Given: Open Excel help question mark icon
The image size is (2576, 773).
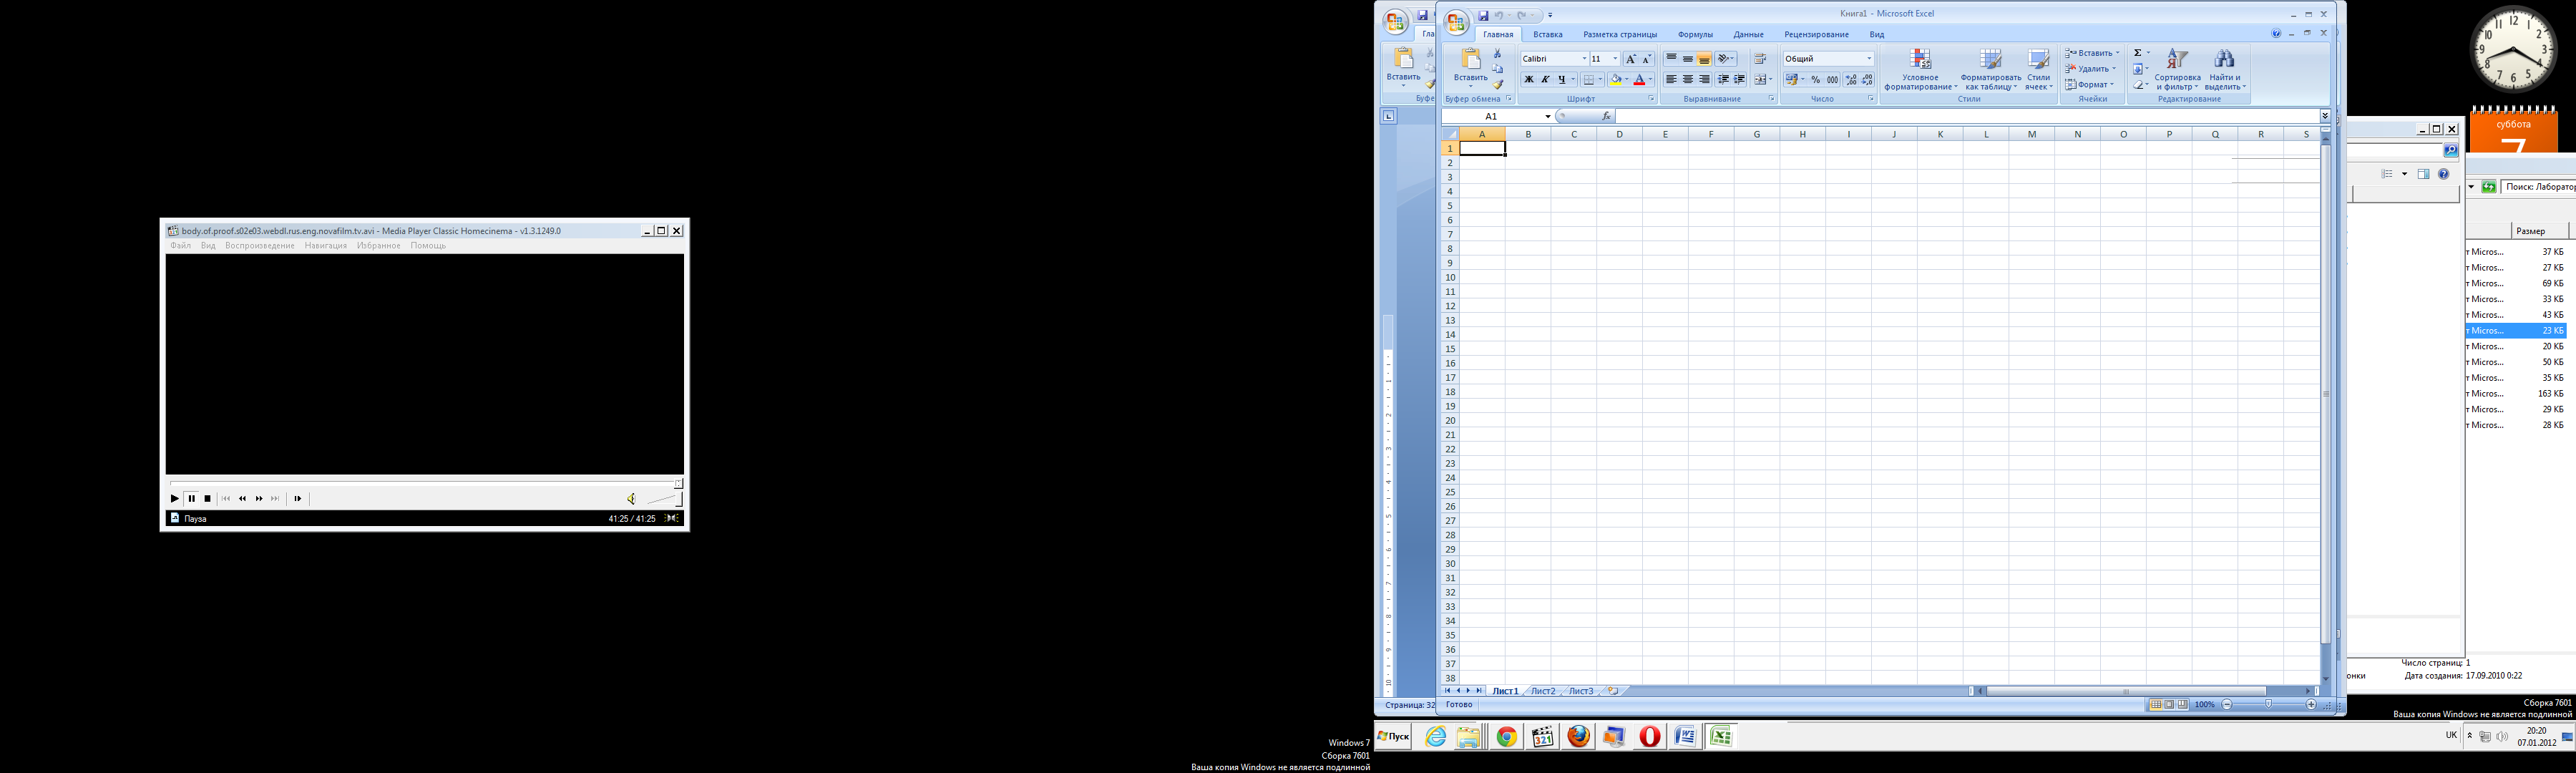Looking at the screenshot, I should 2276,34.
